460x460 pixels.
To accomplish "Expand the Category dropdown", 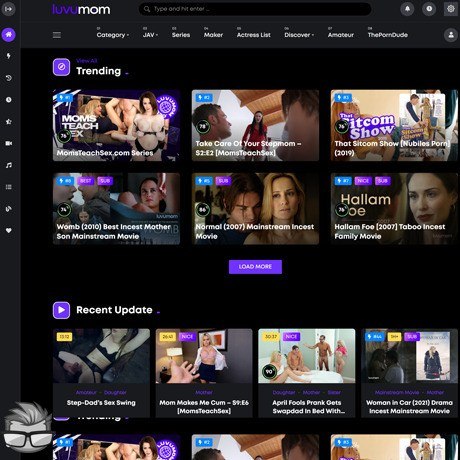I will click(112, 35).
